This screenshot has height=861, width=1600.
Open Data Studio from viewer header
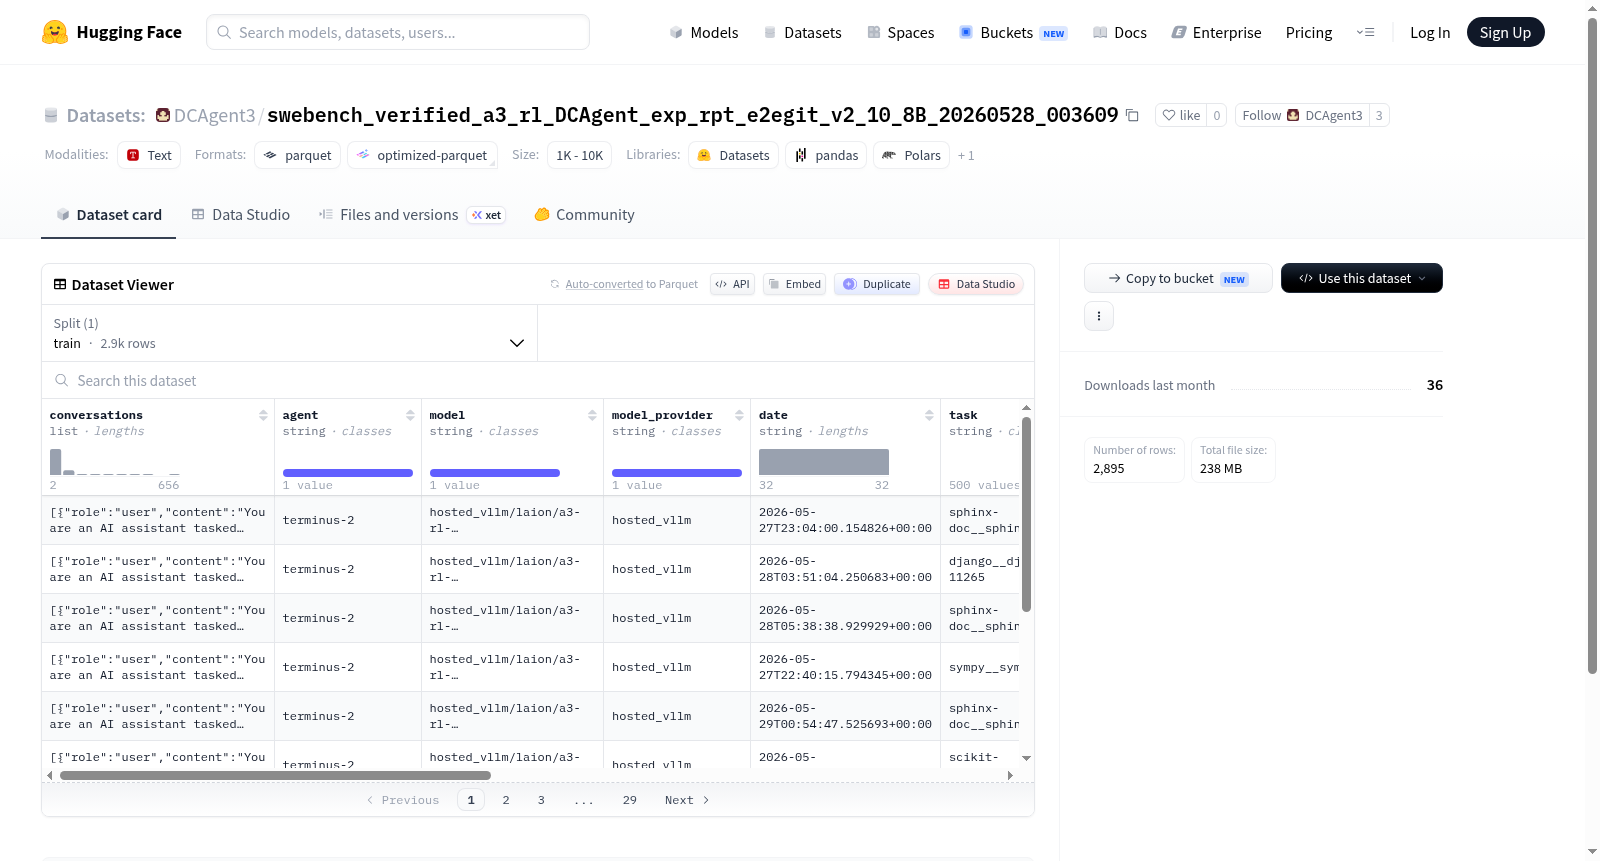tap(976, 284)
